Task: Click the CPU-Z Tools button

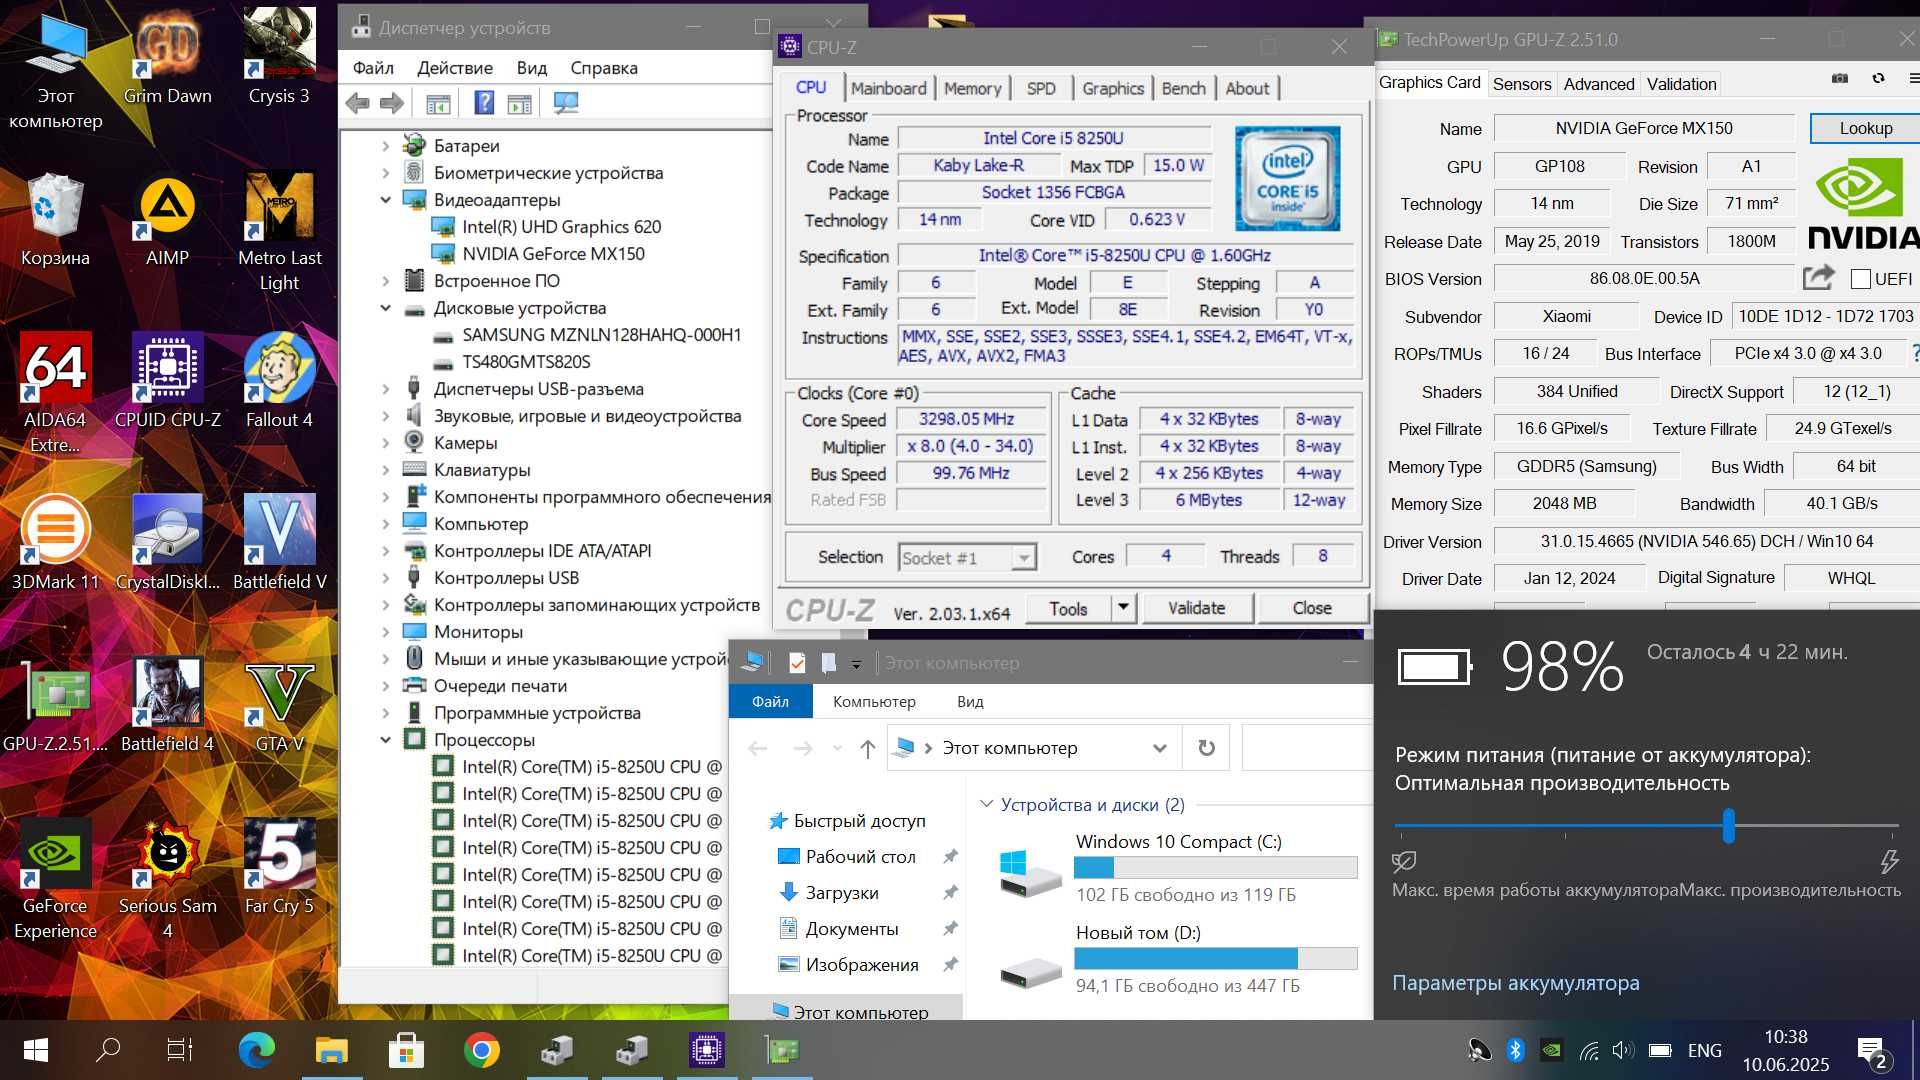Action: 1068,608
